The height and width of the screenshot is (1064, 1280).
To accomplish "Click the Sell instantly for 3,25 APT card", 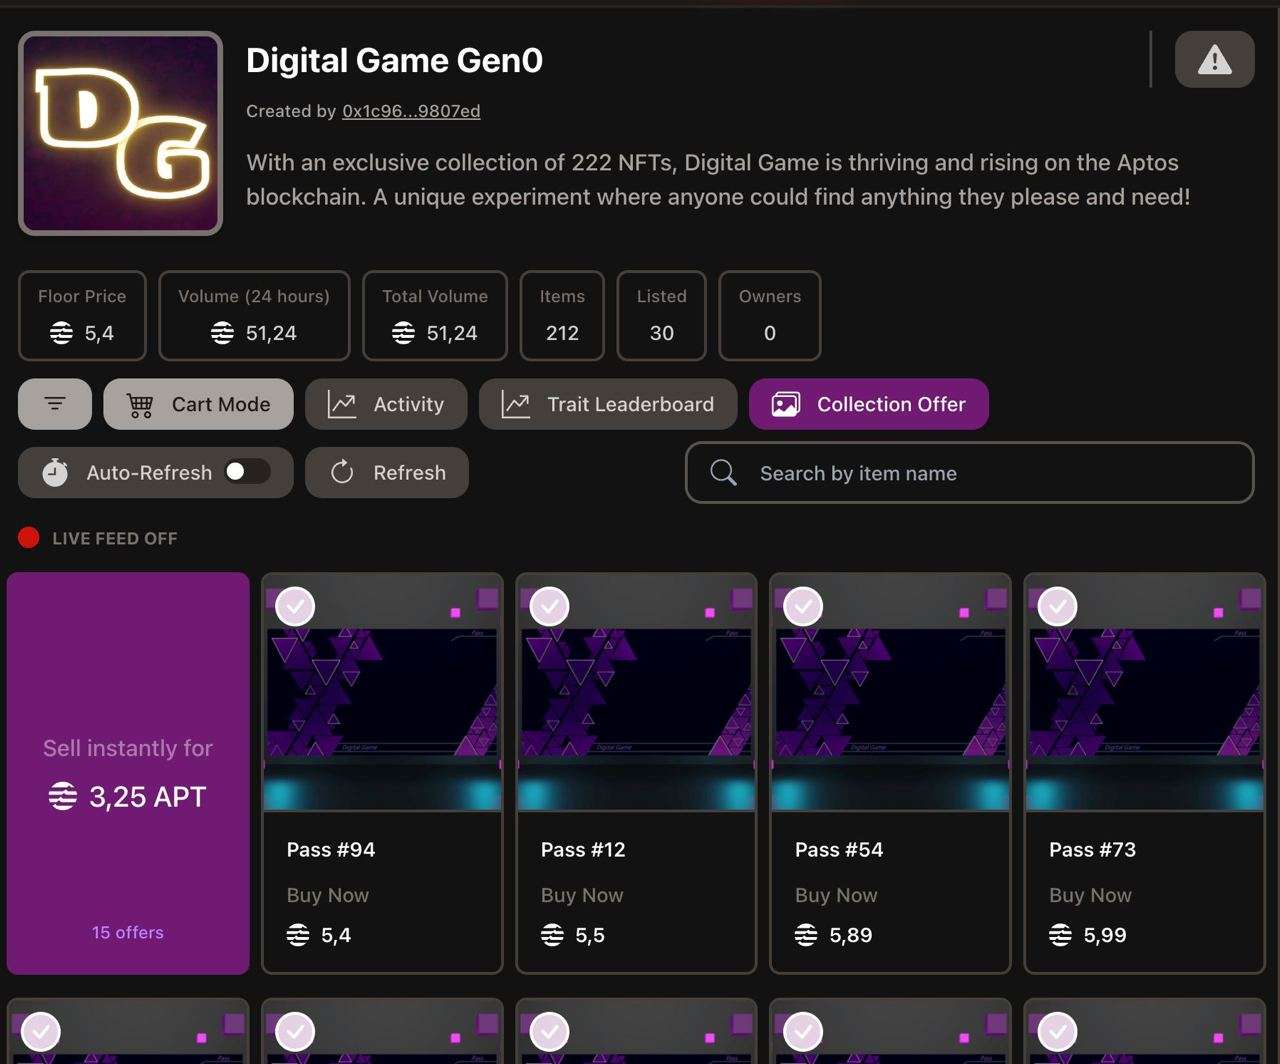I will point(128,773).
